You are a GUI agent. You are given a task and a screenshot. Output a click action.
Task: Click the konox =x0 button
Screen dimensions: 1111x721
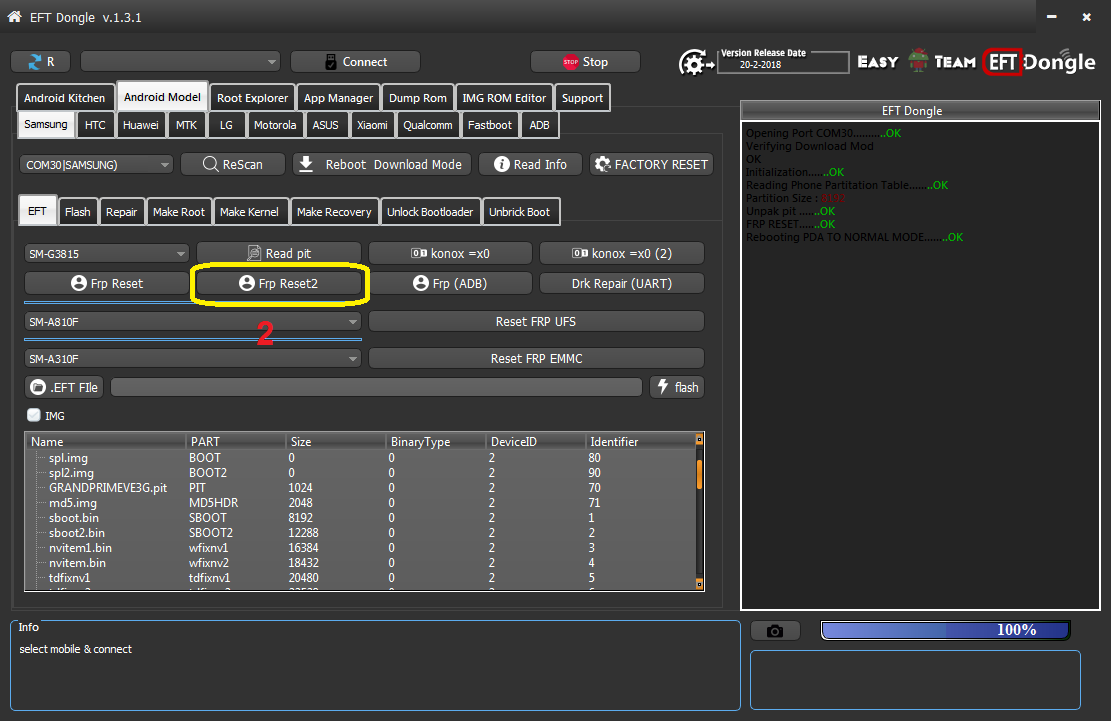point(450,253)
